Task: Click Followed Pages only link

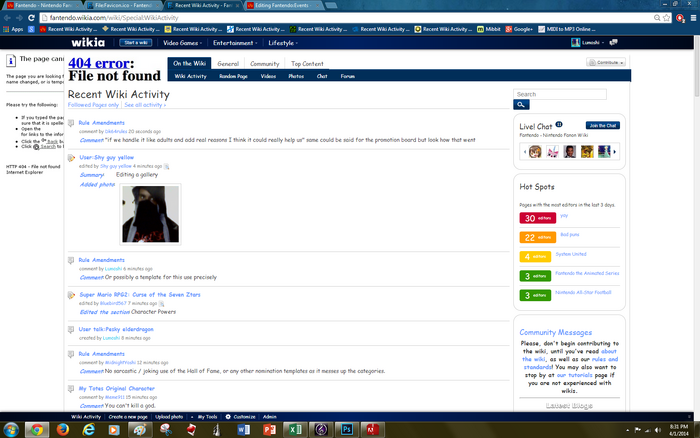Action: 93,105
